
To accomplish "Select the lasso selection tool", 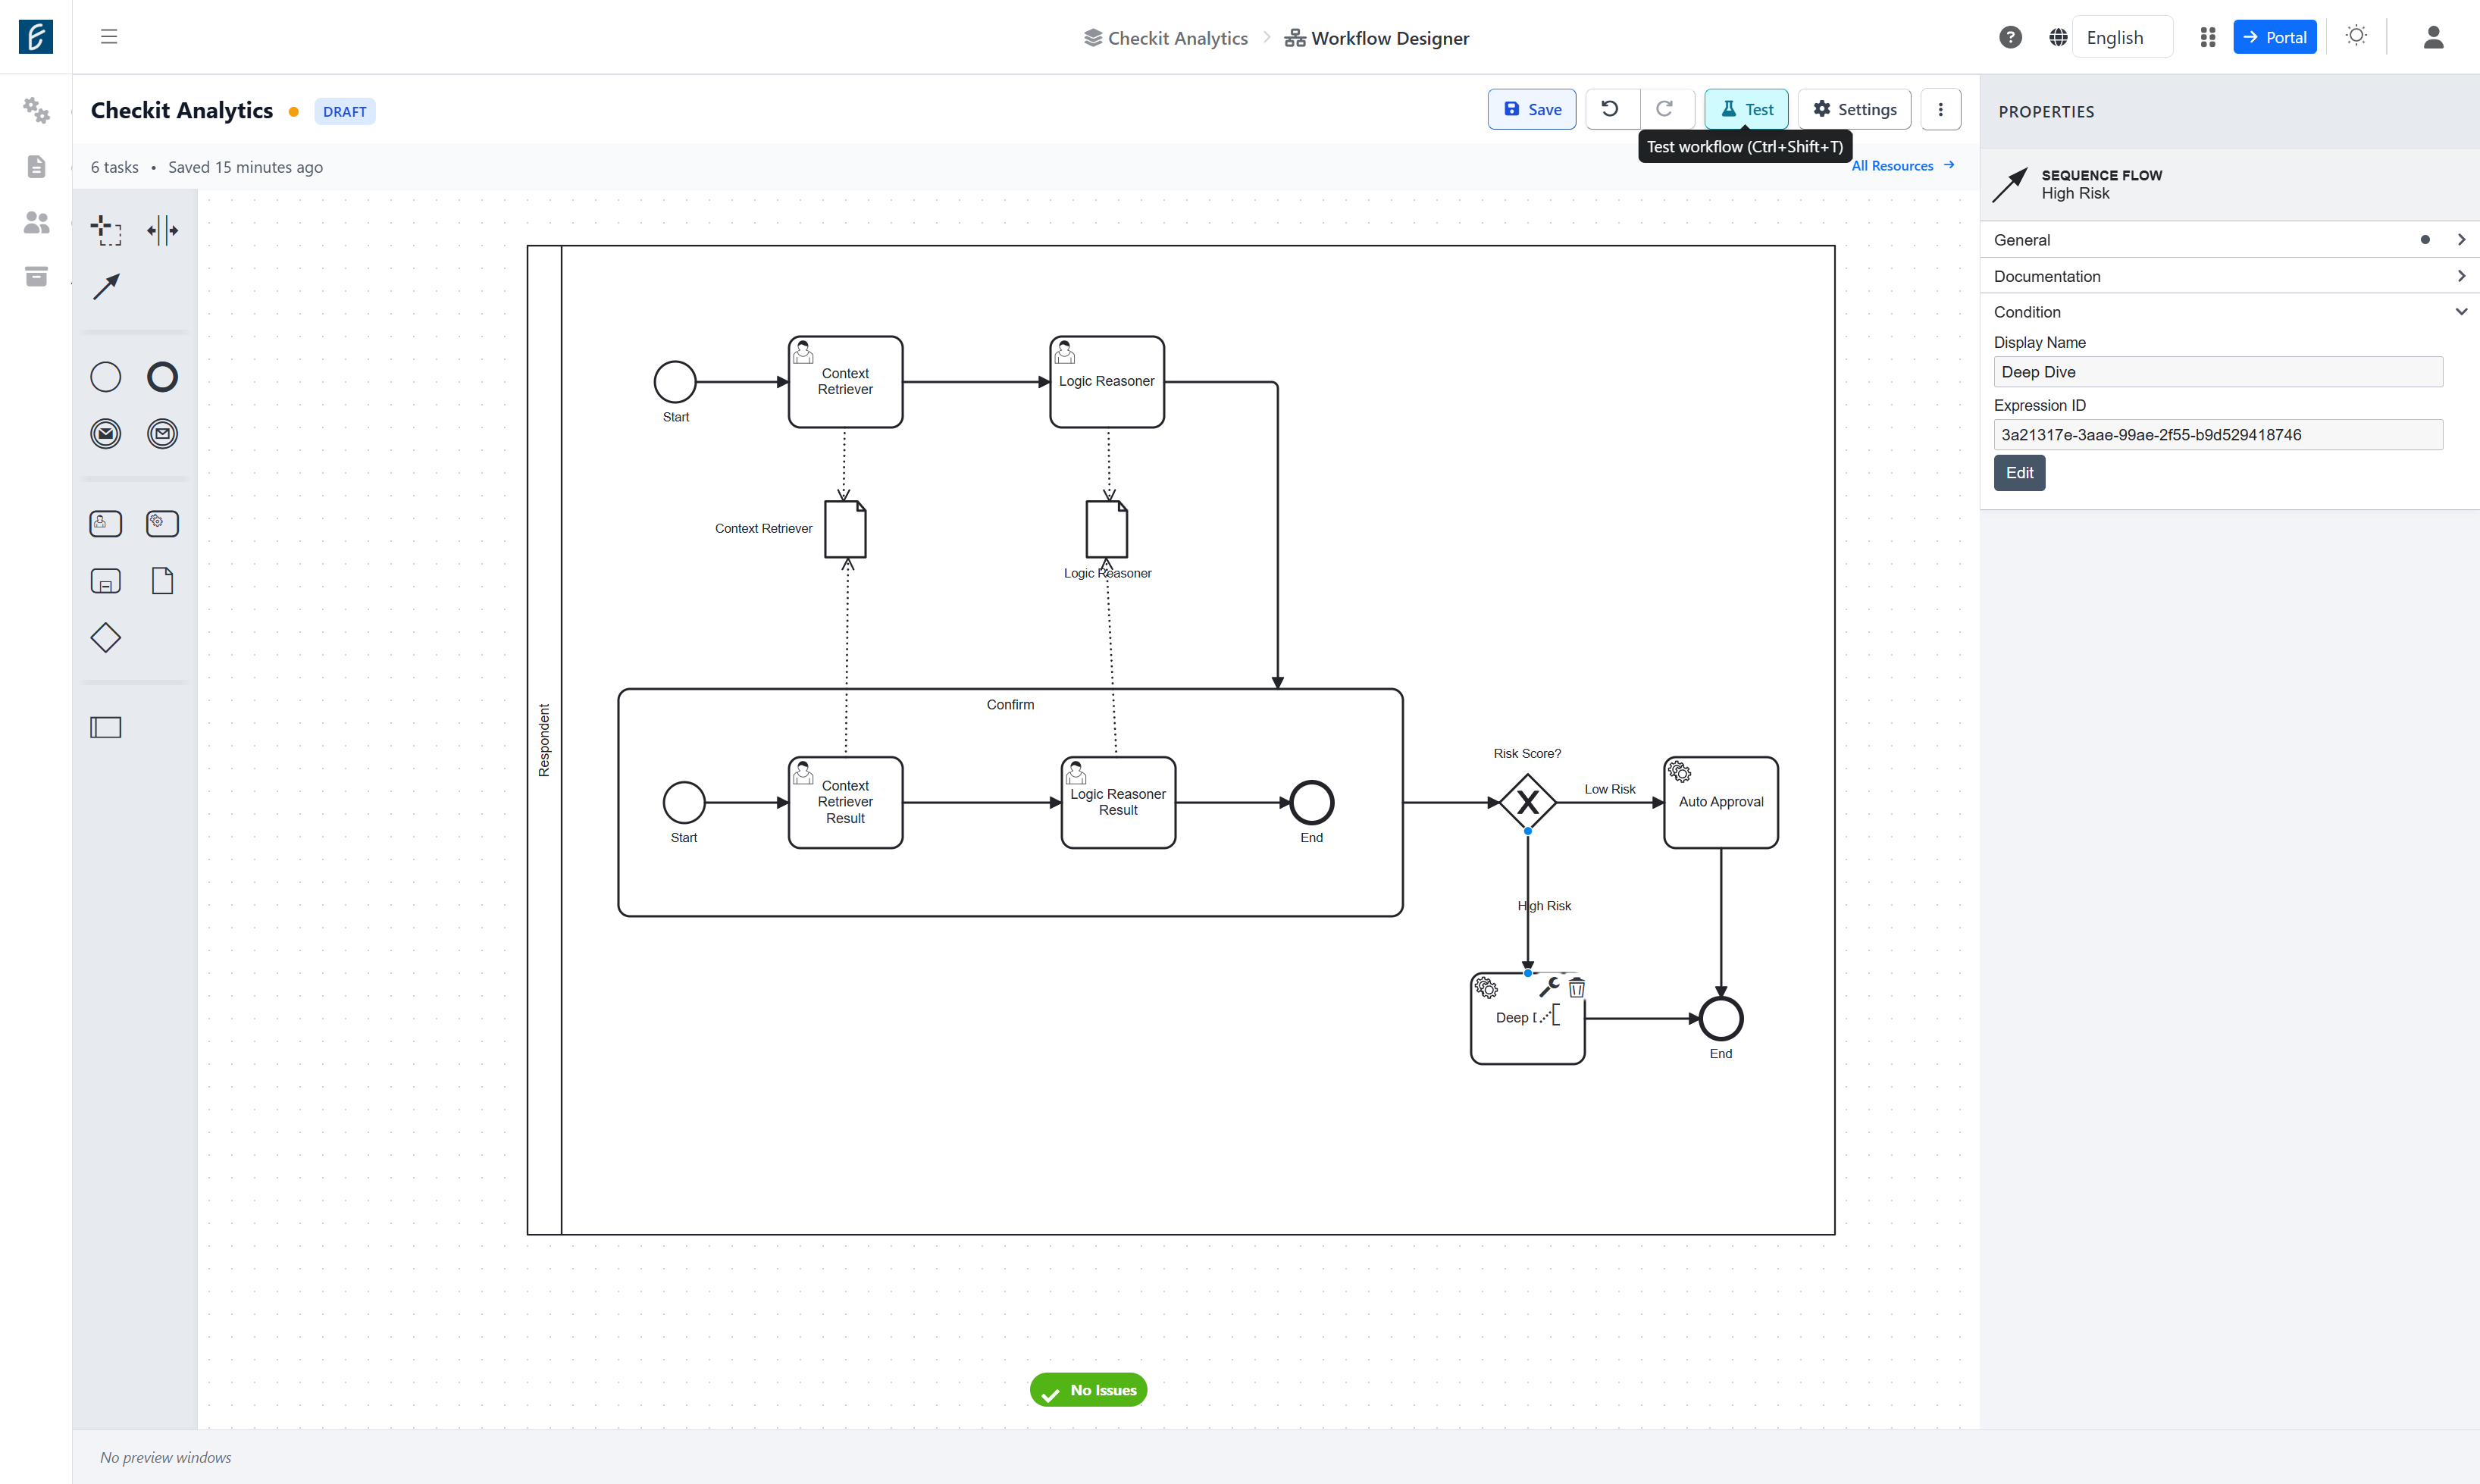I will 106,230.
